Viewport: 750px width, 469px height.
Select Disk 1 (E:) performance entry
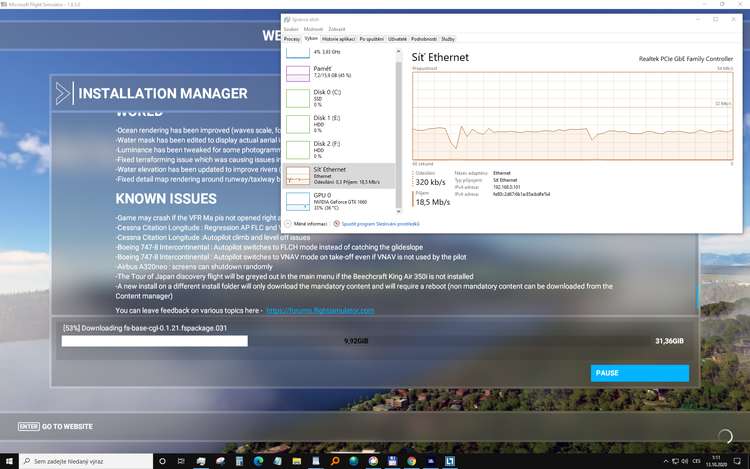pos(339,124)
